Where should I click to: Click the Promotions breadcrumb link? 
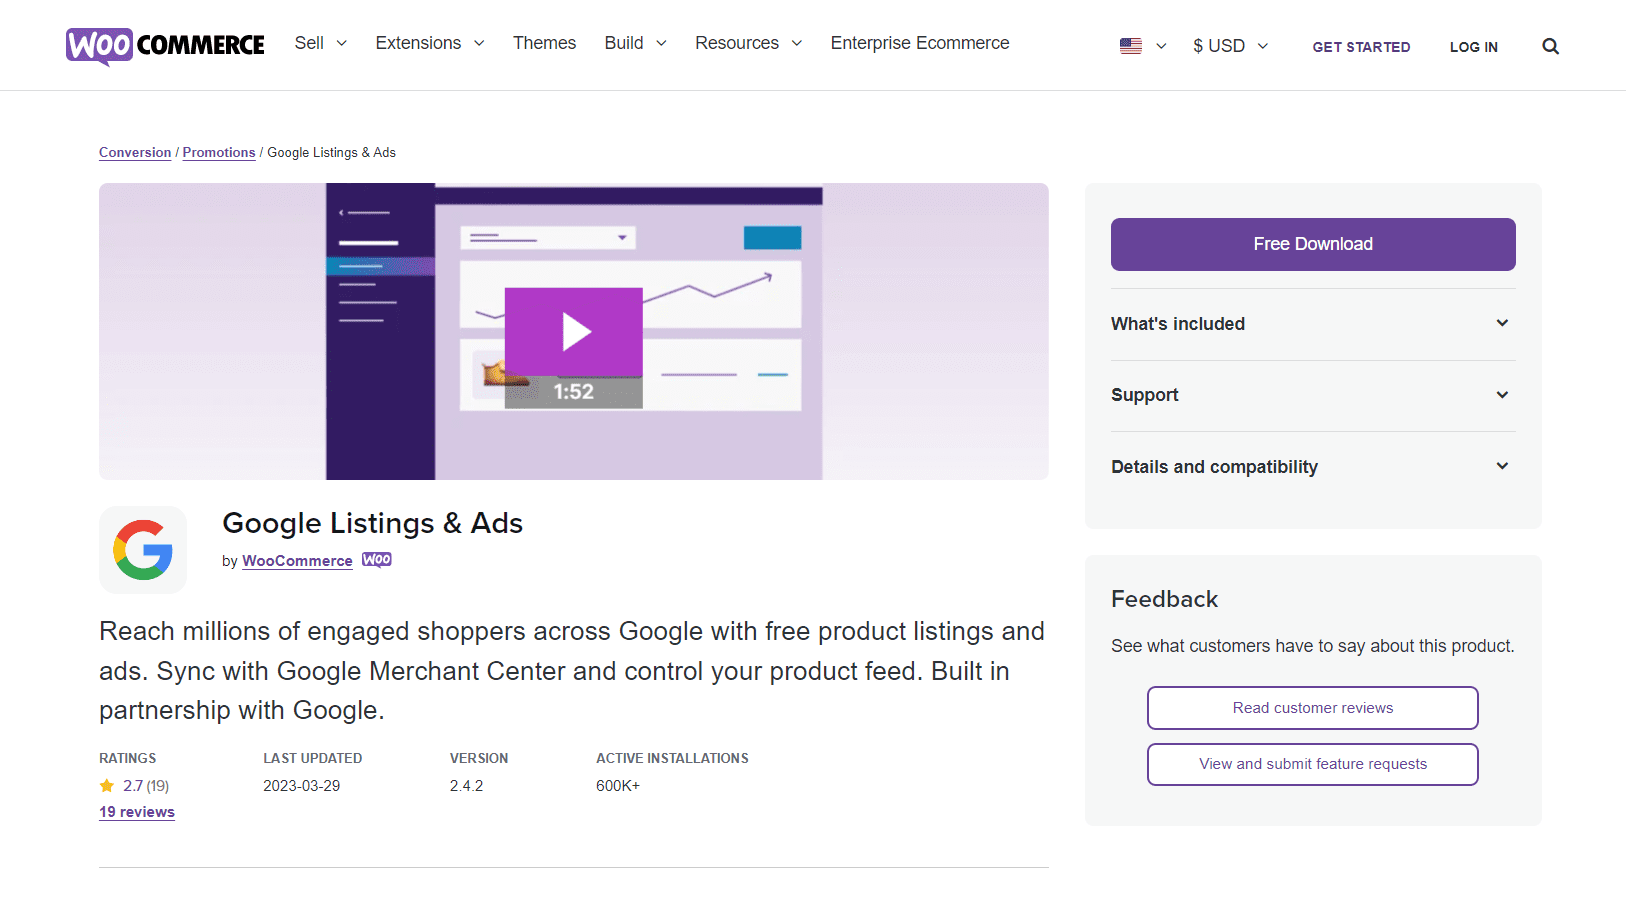click(x=219, y=152)
